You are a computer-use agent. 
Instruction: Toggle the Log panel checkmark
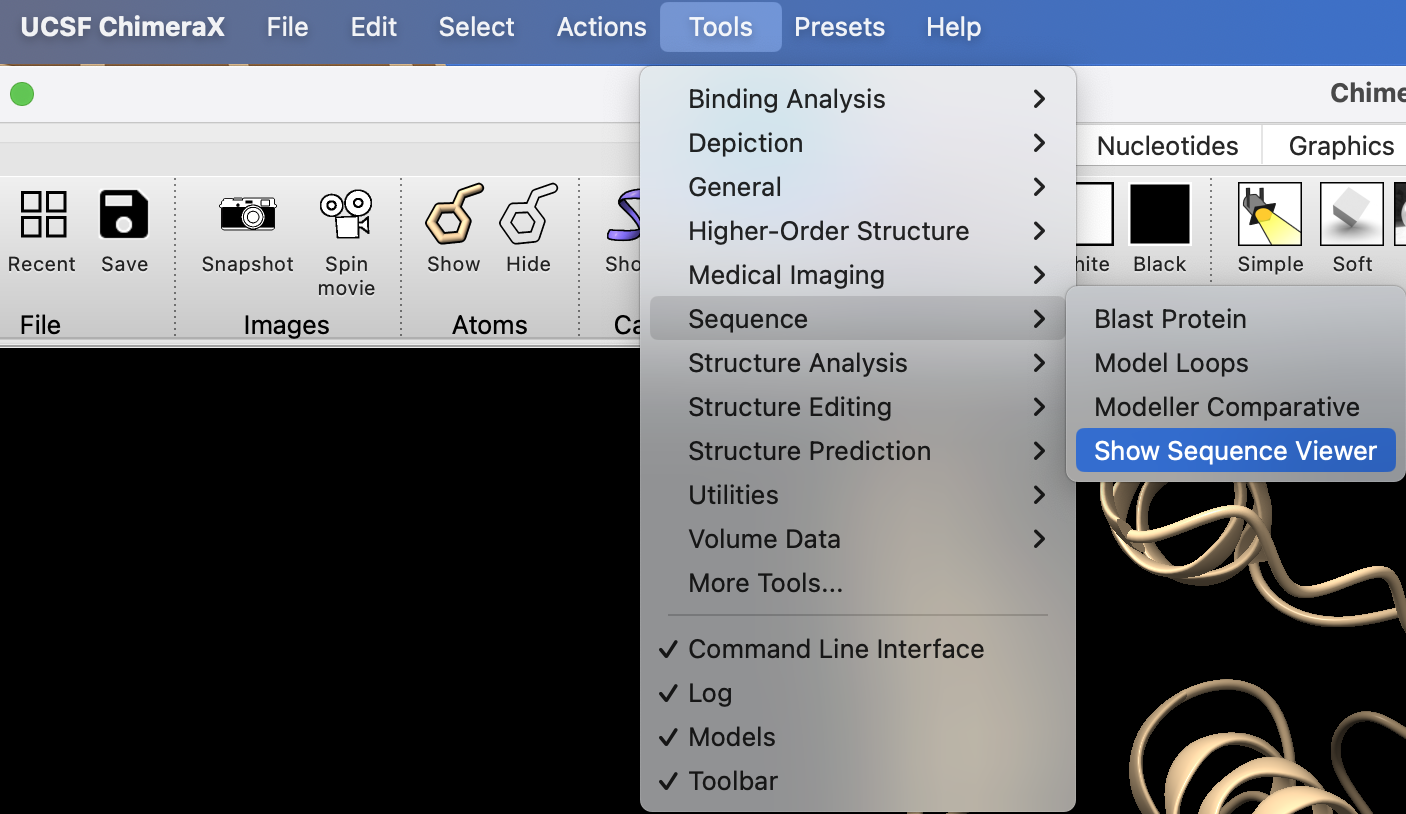(x=710, y=693)
